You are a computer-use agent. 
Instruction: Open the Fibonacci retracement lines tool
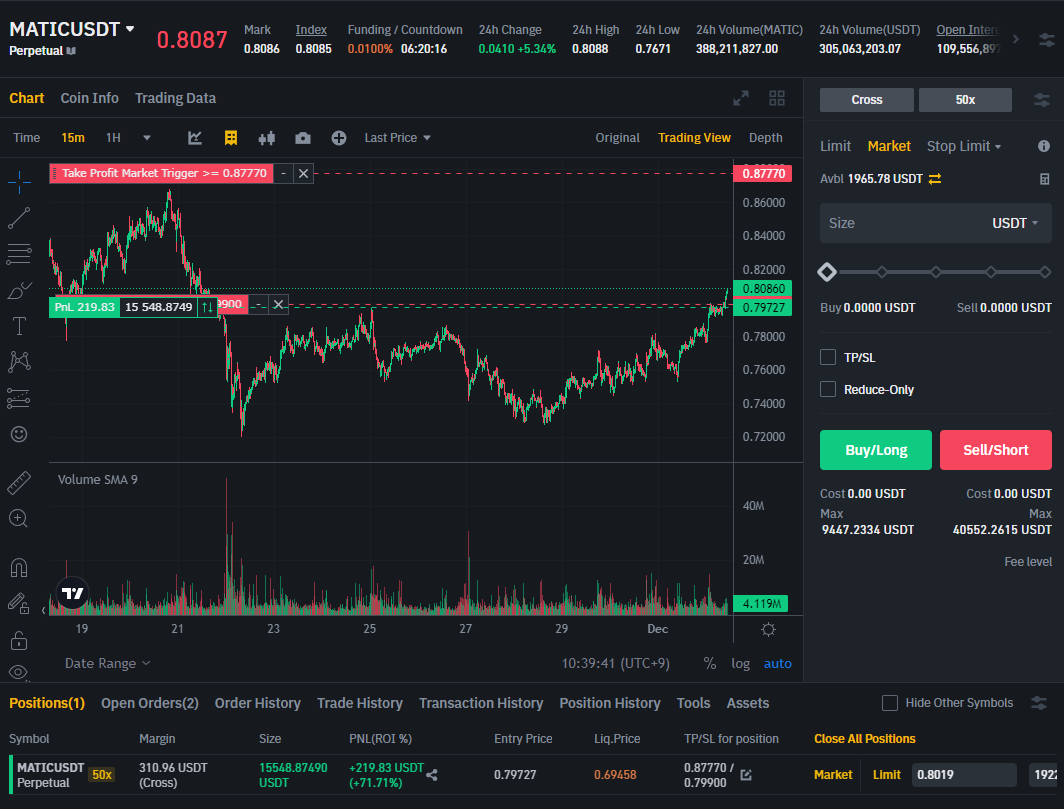tap(19, 254)
